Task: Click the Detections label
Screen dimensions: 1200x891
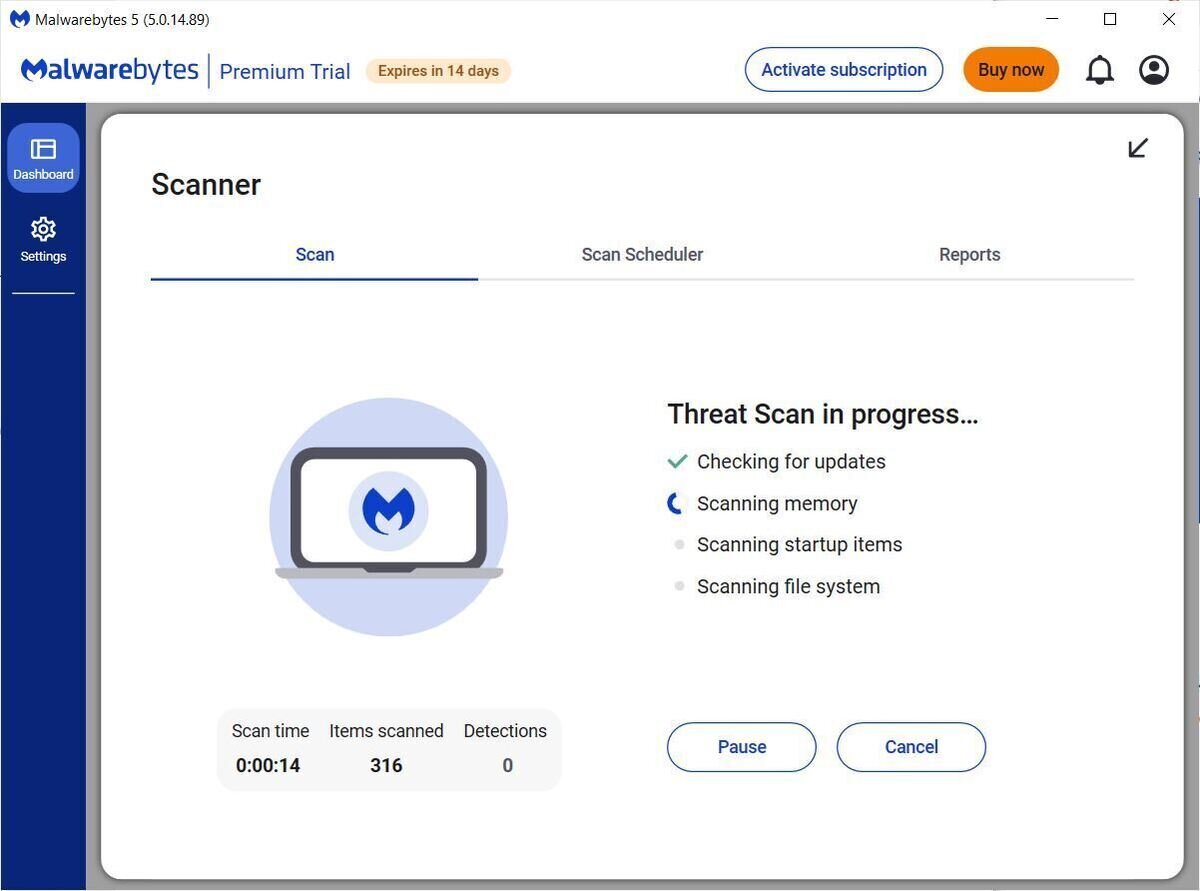Action: (x=505, y=731)
